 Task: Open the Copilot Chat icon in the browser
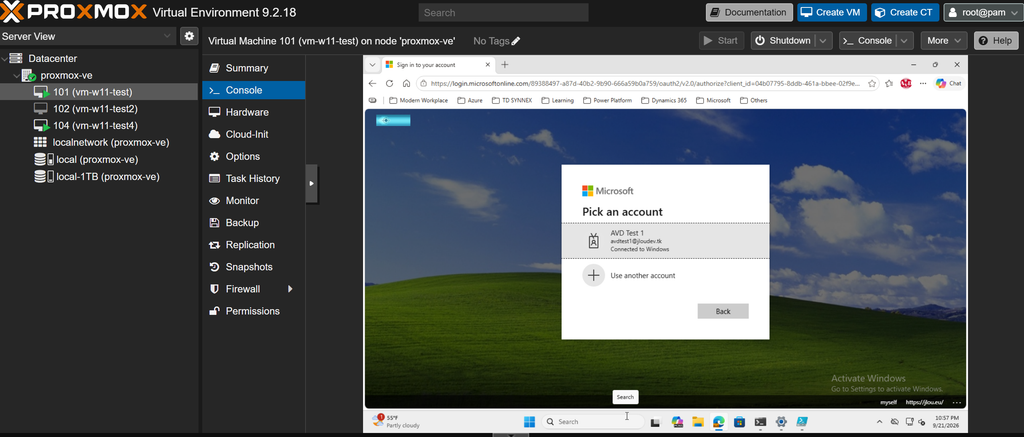point(948,84)
